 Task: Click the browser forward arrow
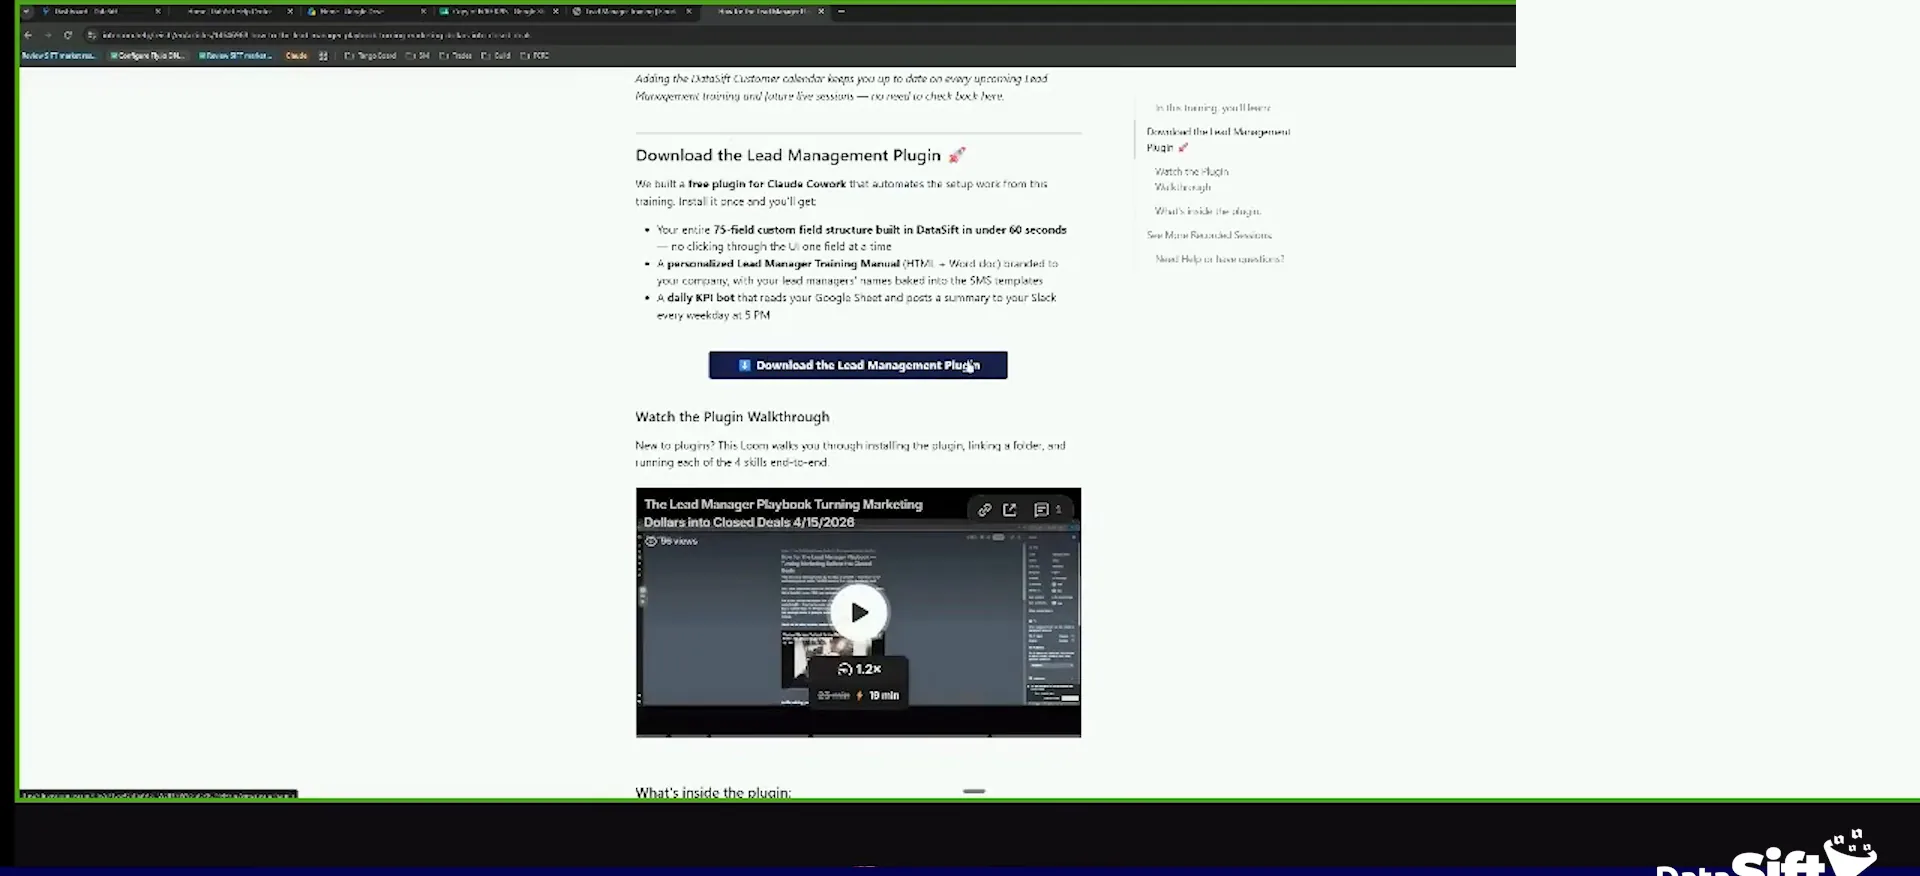pyautogui.click(x=47, y=35)
